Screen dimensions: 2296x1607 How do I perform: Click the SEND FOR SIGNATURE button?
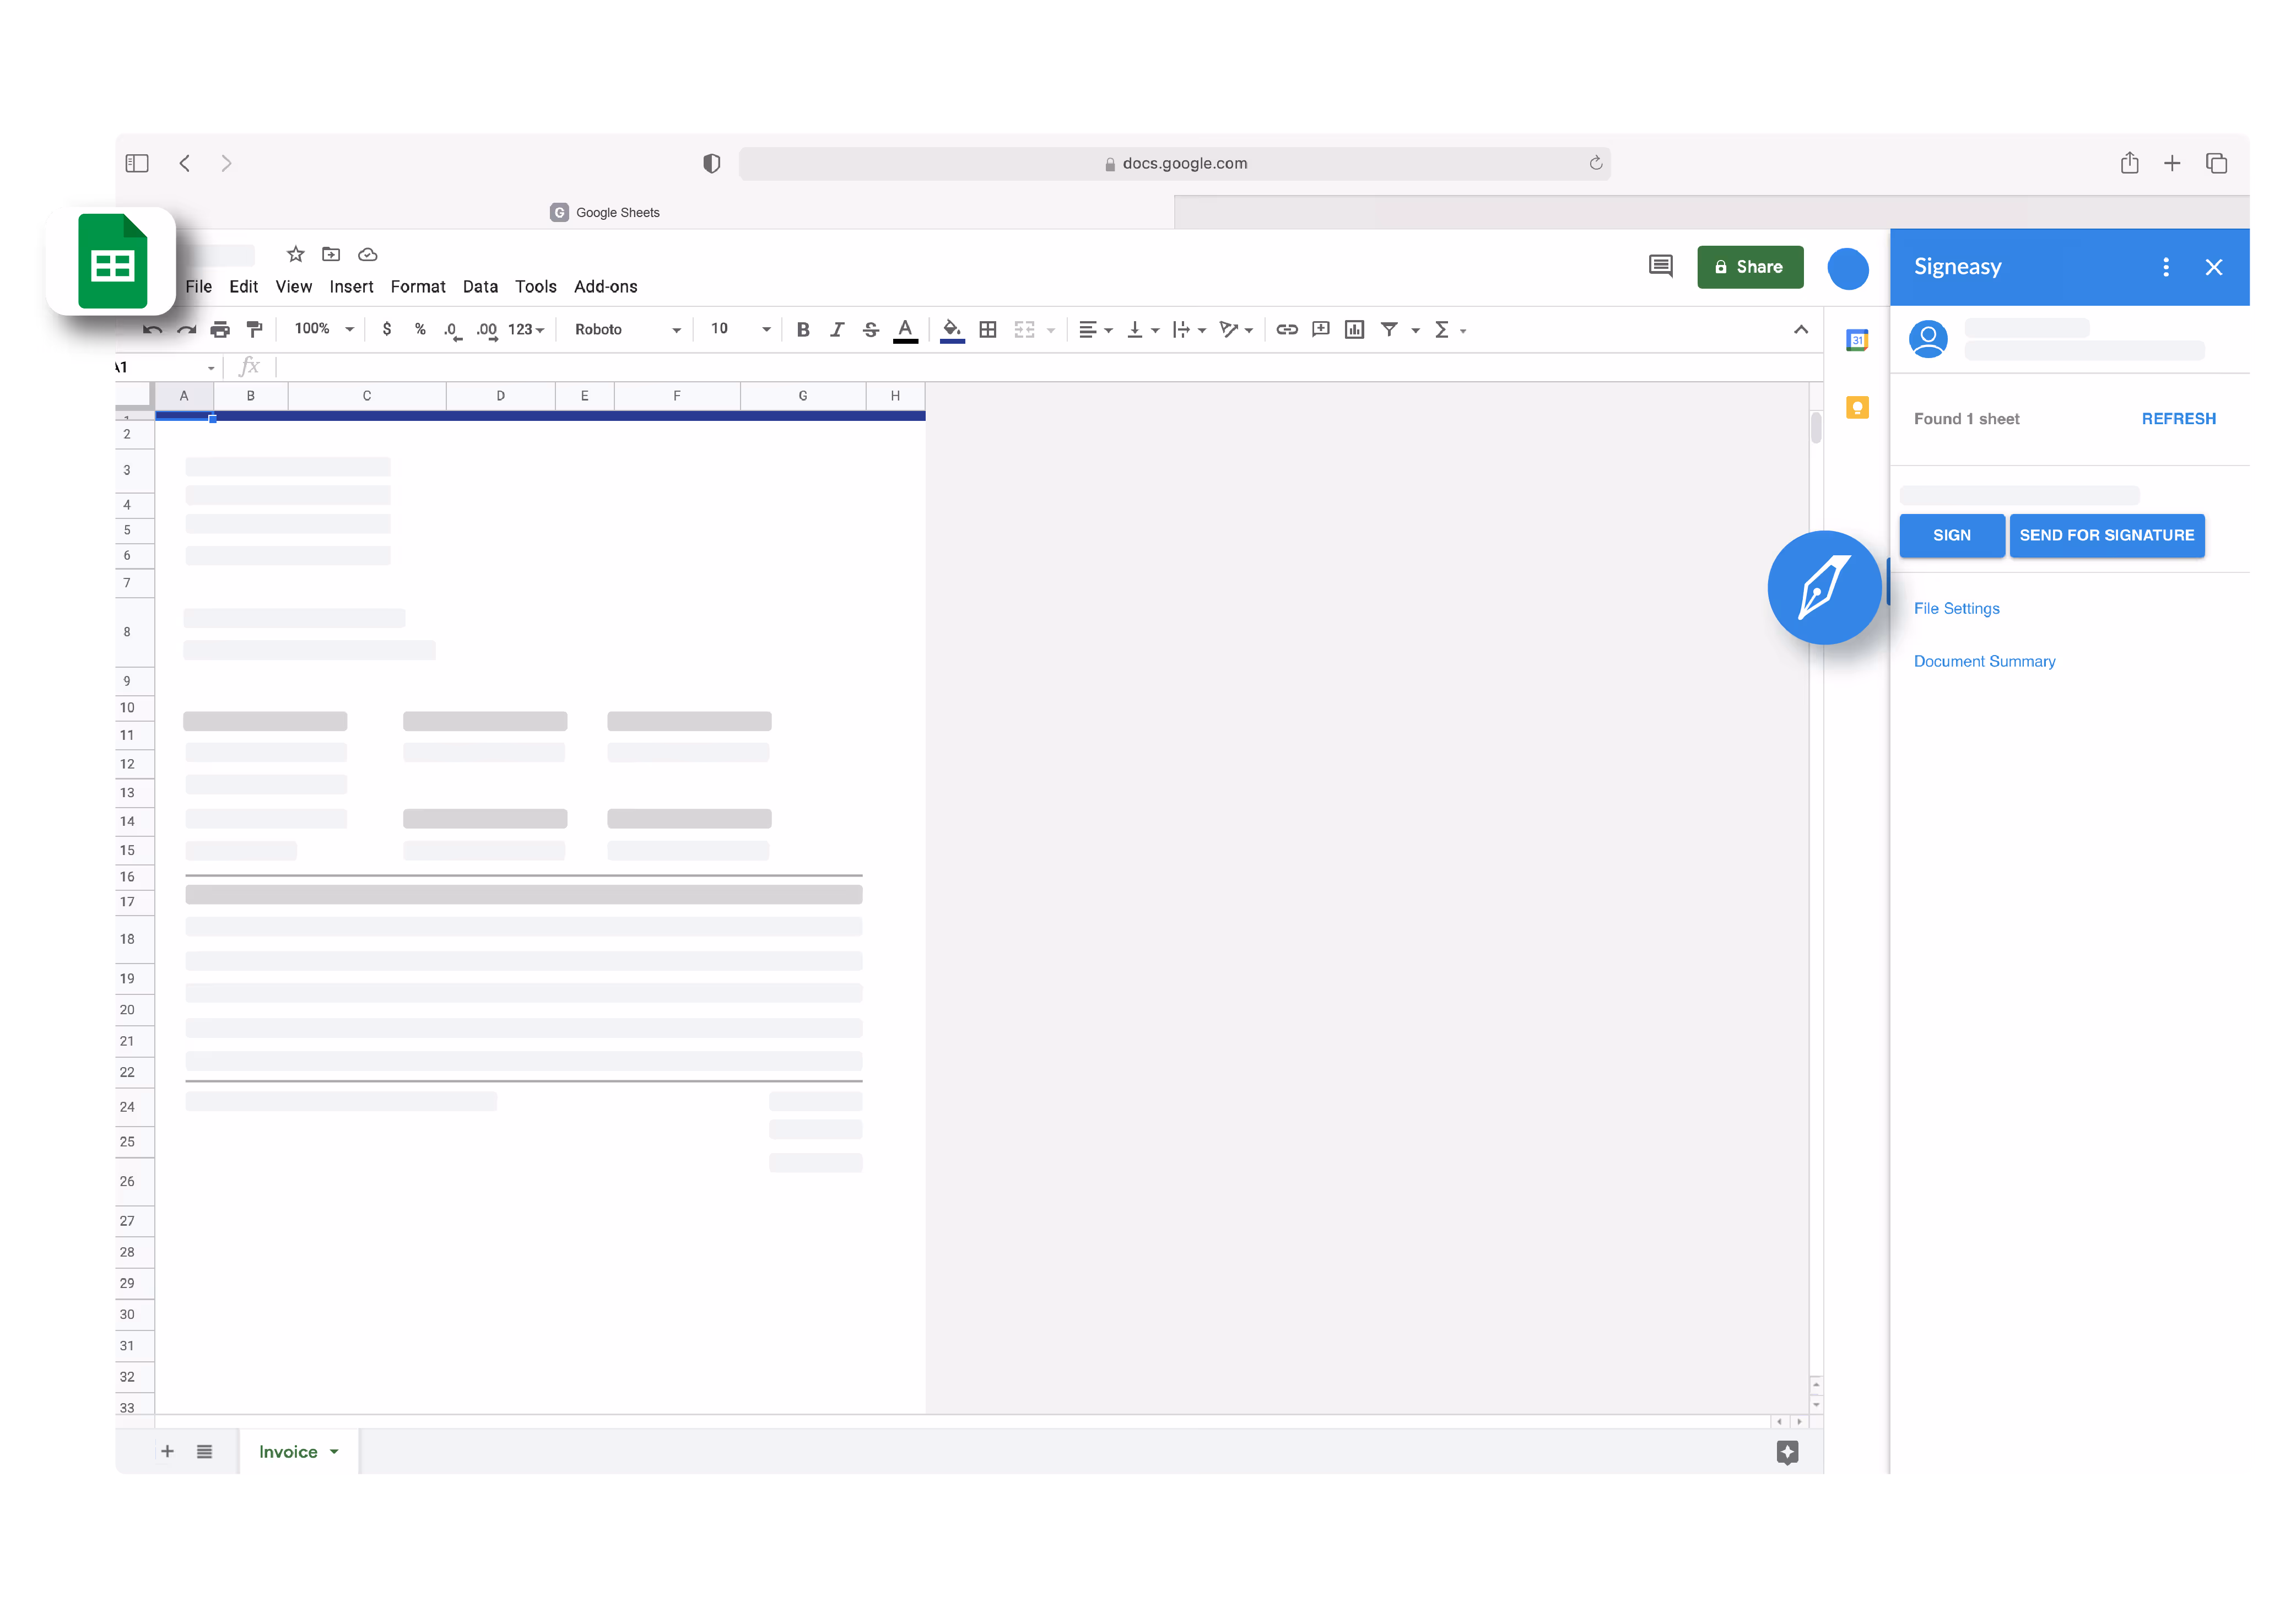pyautogui.click(x=2107, y=535)
